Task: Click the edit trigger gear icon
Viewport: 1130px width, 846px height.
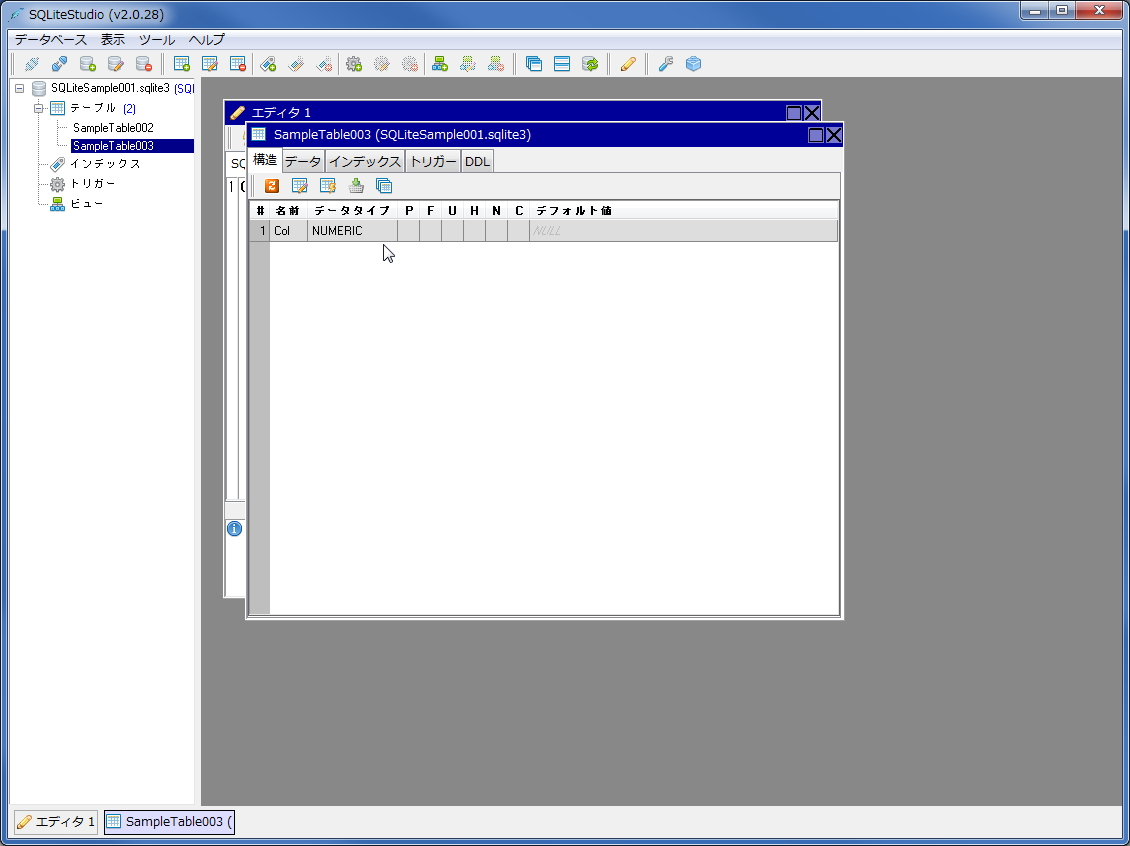Action: coord(382,64)
